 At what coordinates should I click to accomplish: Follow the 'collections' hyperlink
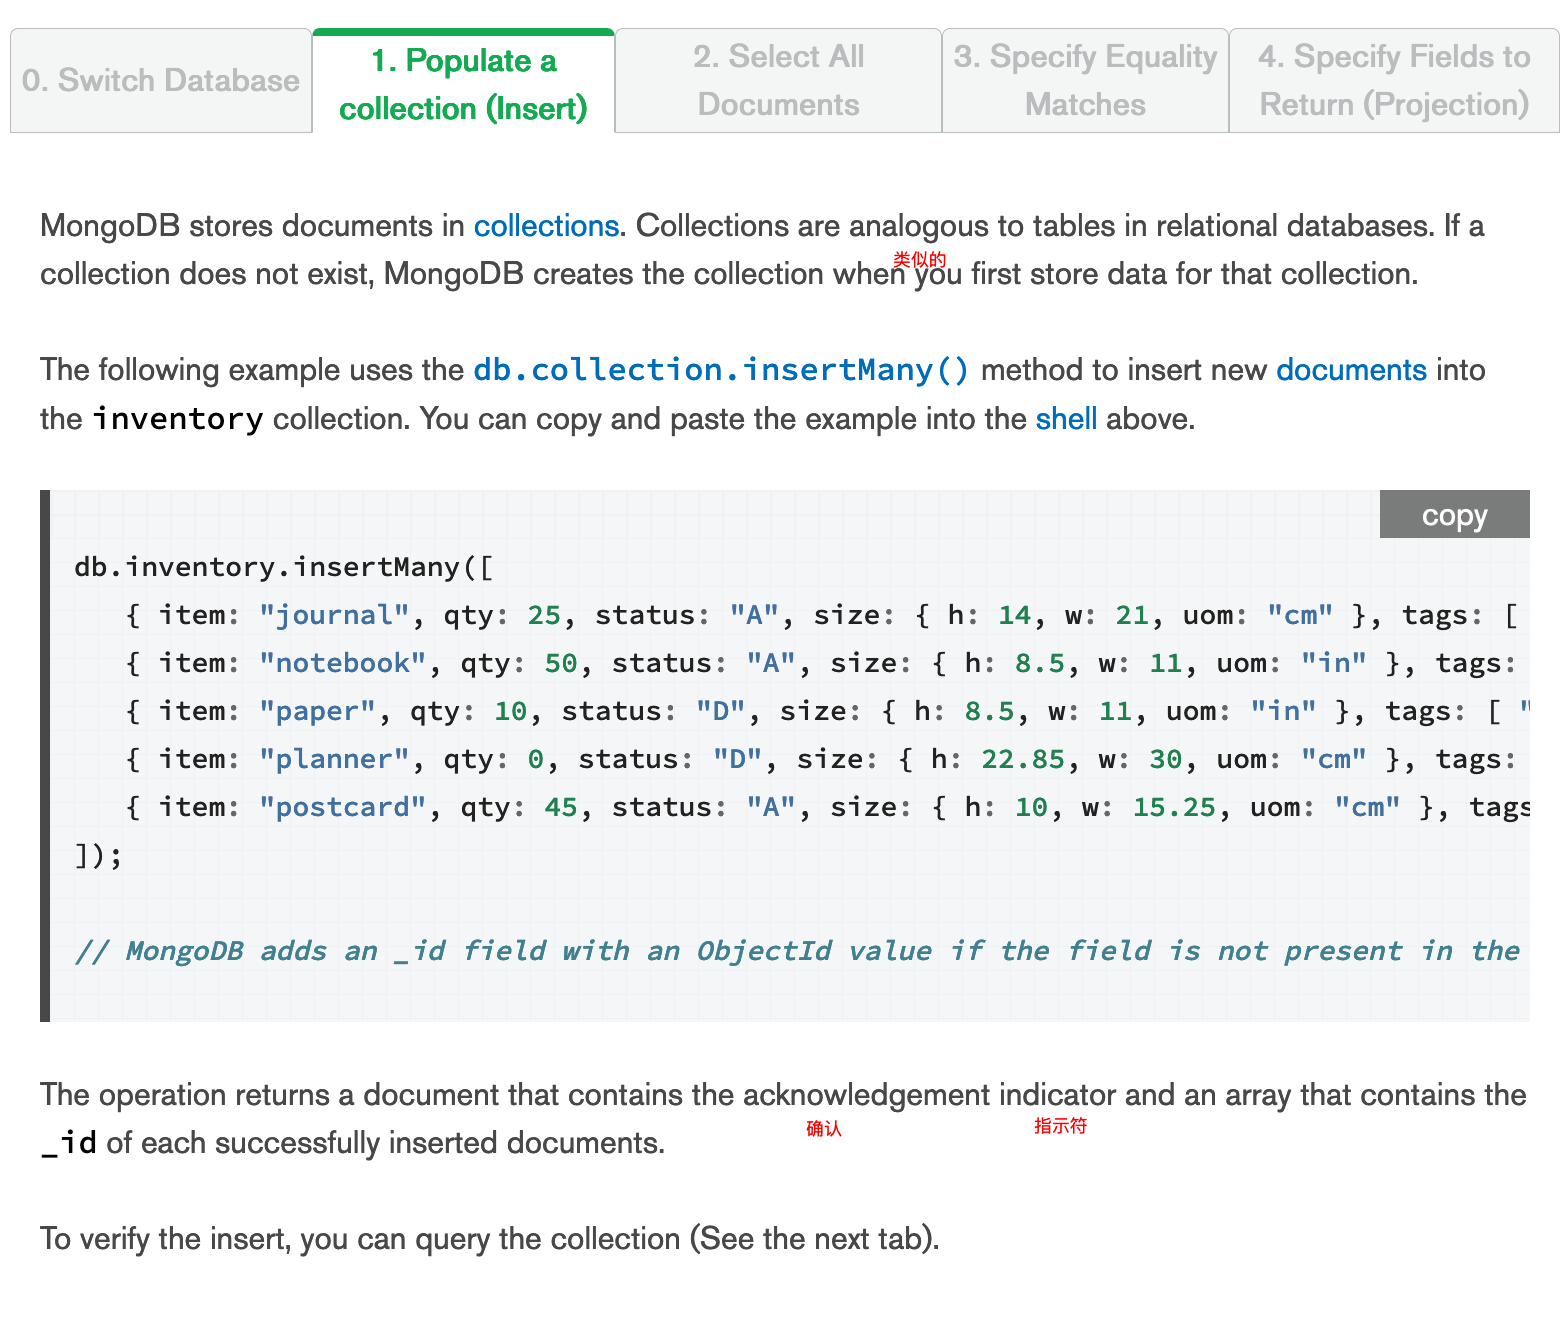pos(546,226)
